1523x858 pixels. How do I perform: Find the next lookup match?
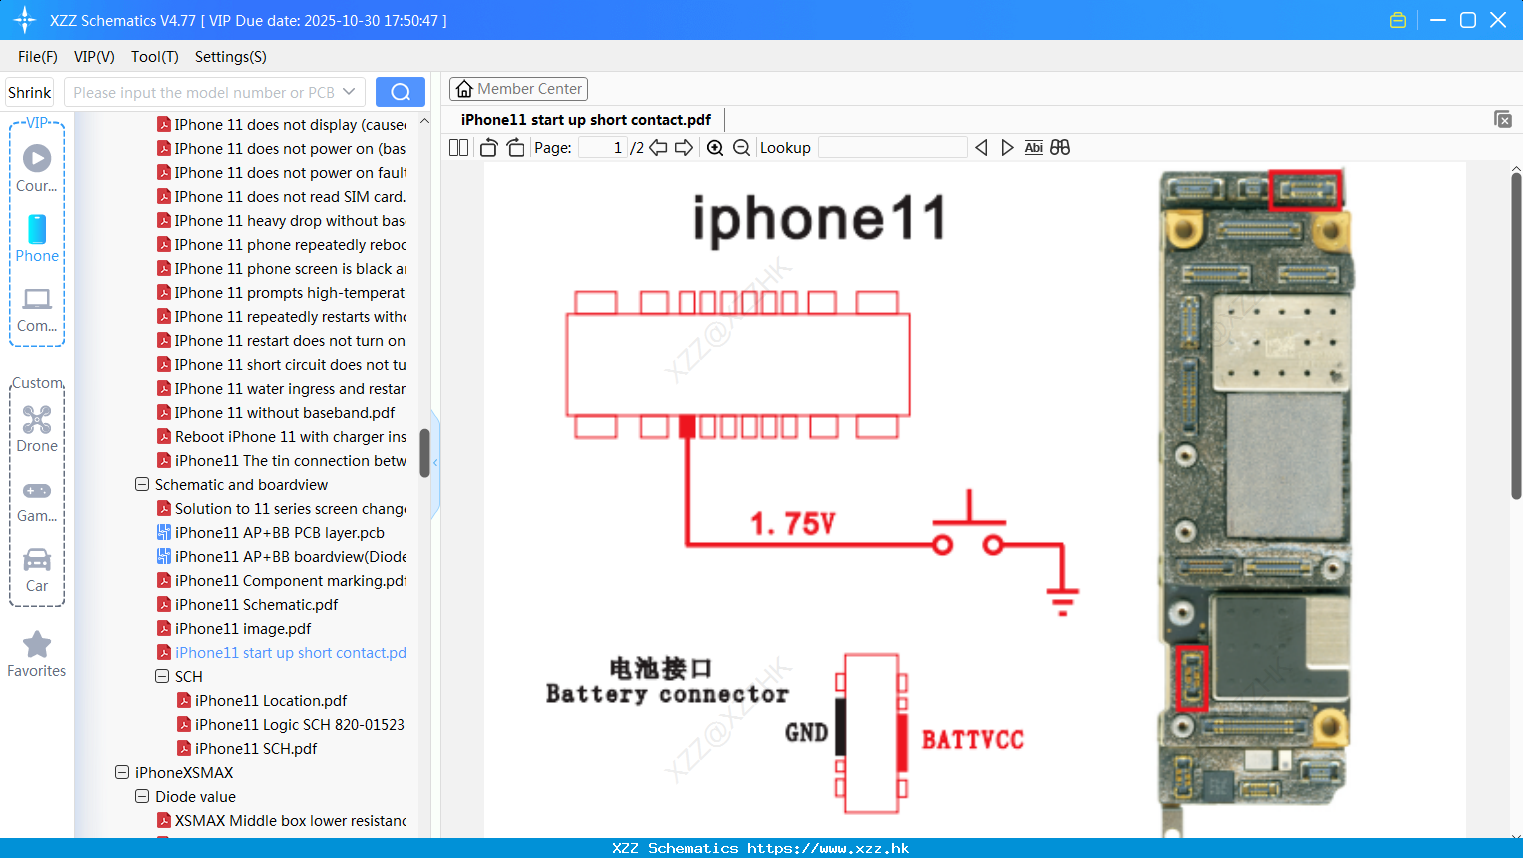pyautogui.click(x=1007, y=148)
